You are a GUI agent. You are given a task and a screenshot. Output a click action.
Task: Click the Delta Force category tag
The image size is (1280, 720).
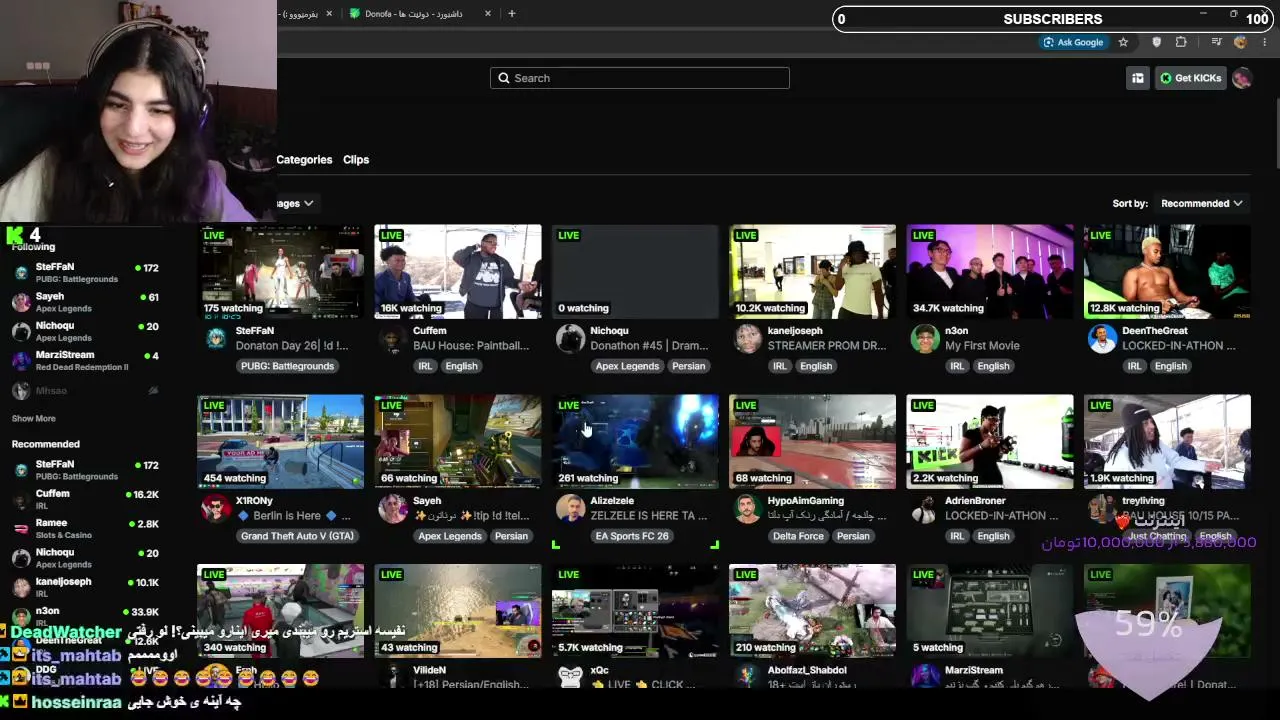pos(798,536)
